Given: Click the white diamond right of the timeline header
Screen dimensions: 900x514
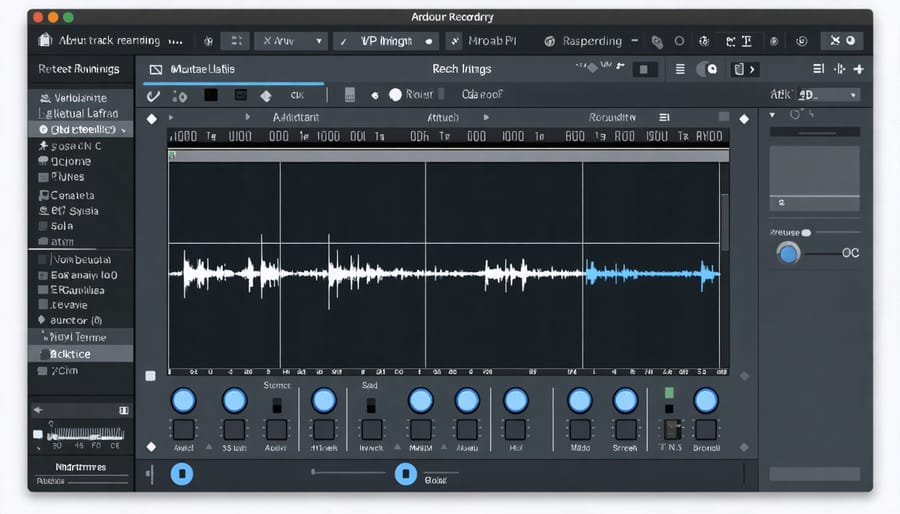Looking at the screenshot, I should click(x=744, y=119).
